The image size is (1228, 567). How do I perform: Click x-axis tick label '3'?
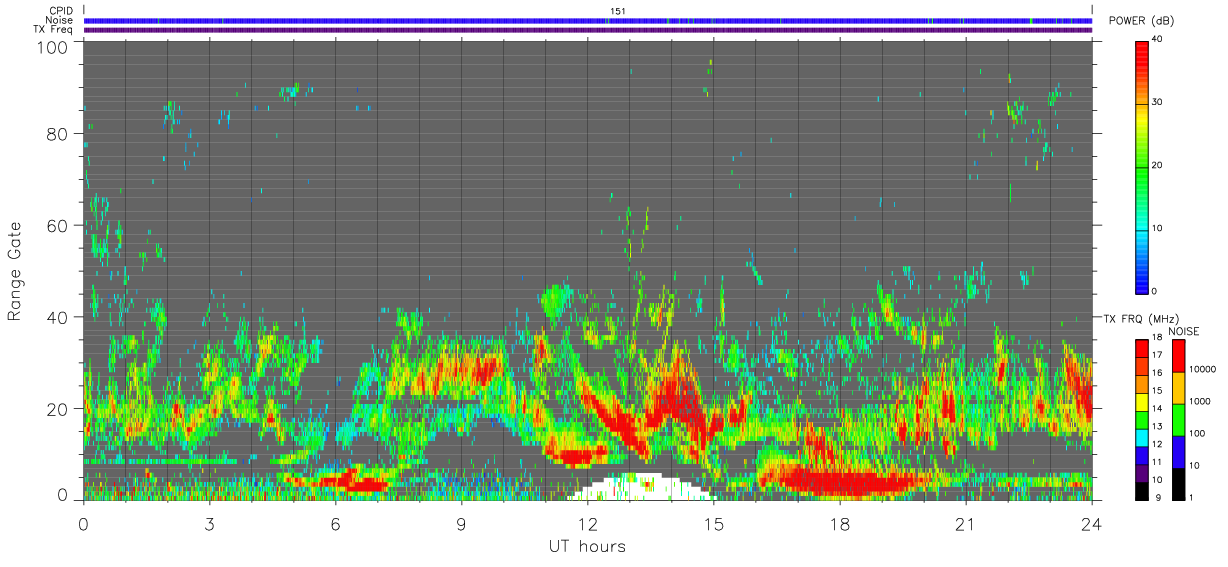pyautogui.click(x=209, y=524)
